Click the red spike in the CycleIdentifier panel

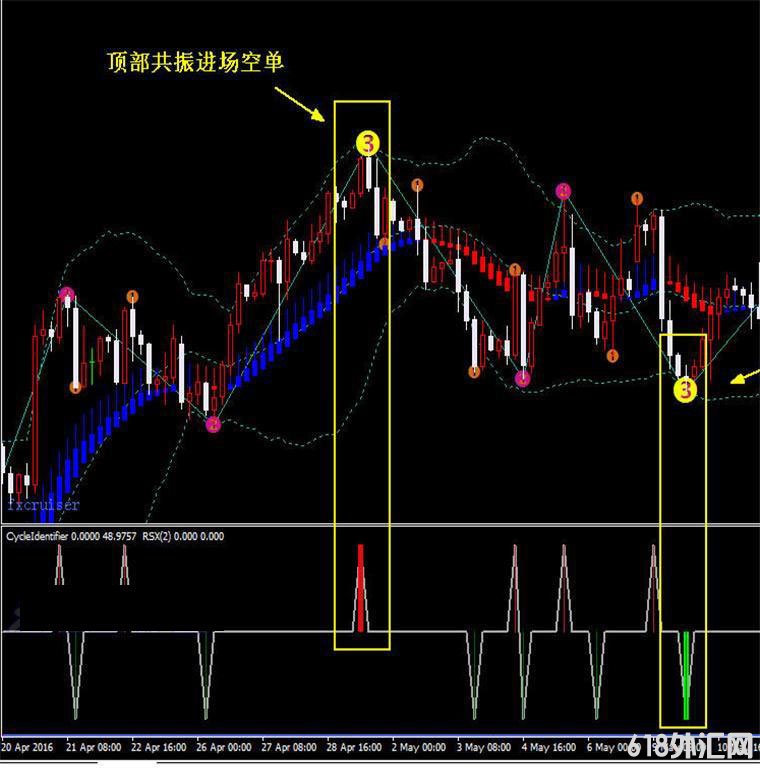point(361,588)
